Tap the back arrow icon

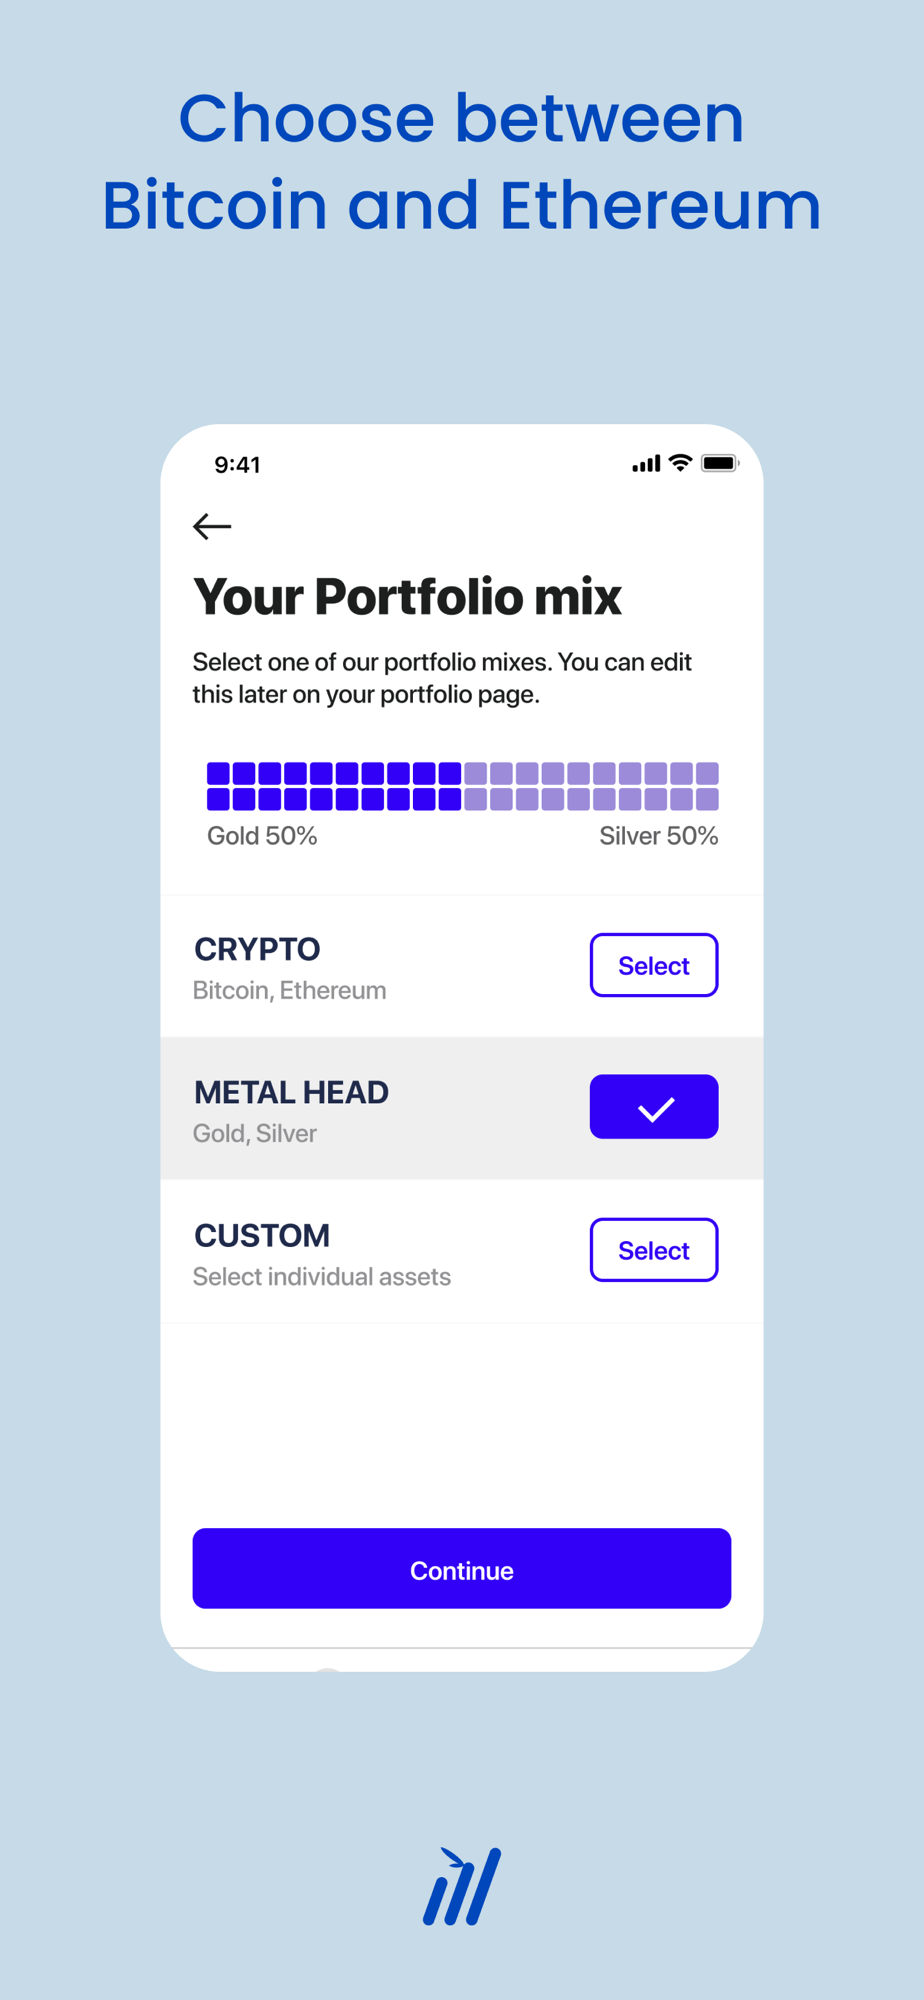pos(212,526)
